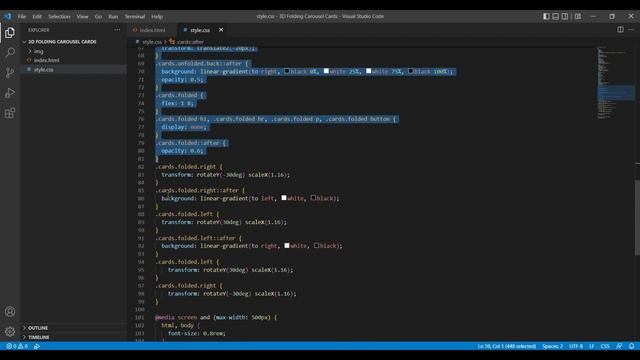
Task: Click the VS Code logo icon
Action: pos(8,16)
